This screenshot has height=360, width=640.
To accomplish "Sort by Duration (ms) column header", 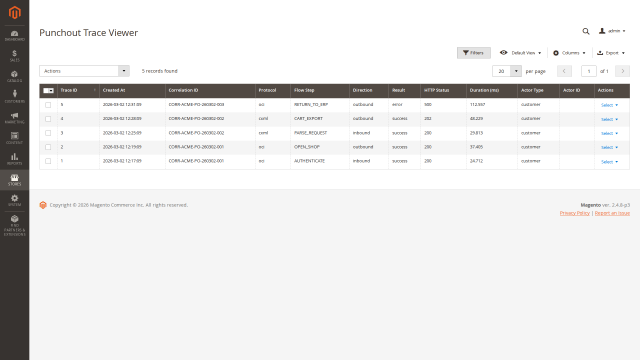I will [x=492, y=91].
